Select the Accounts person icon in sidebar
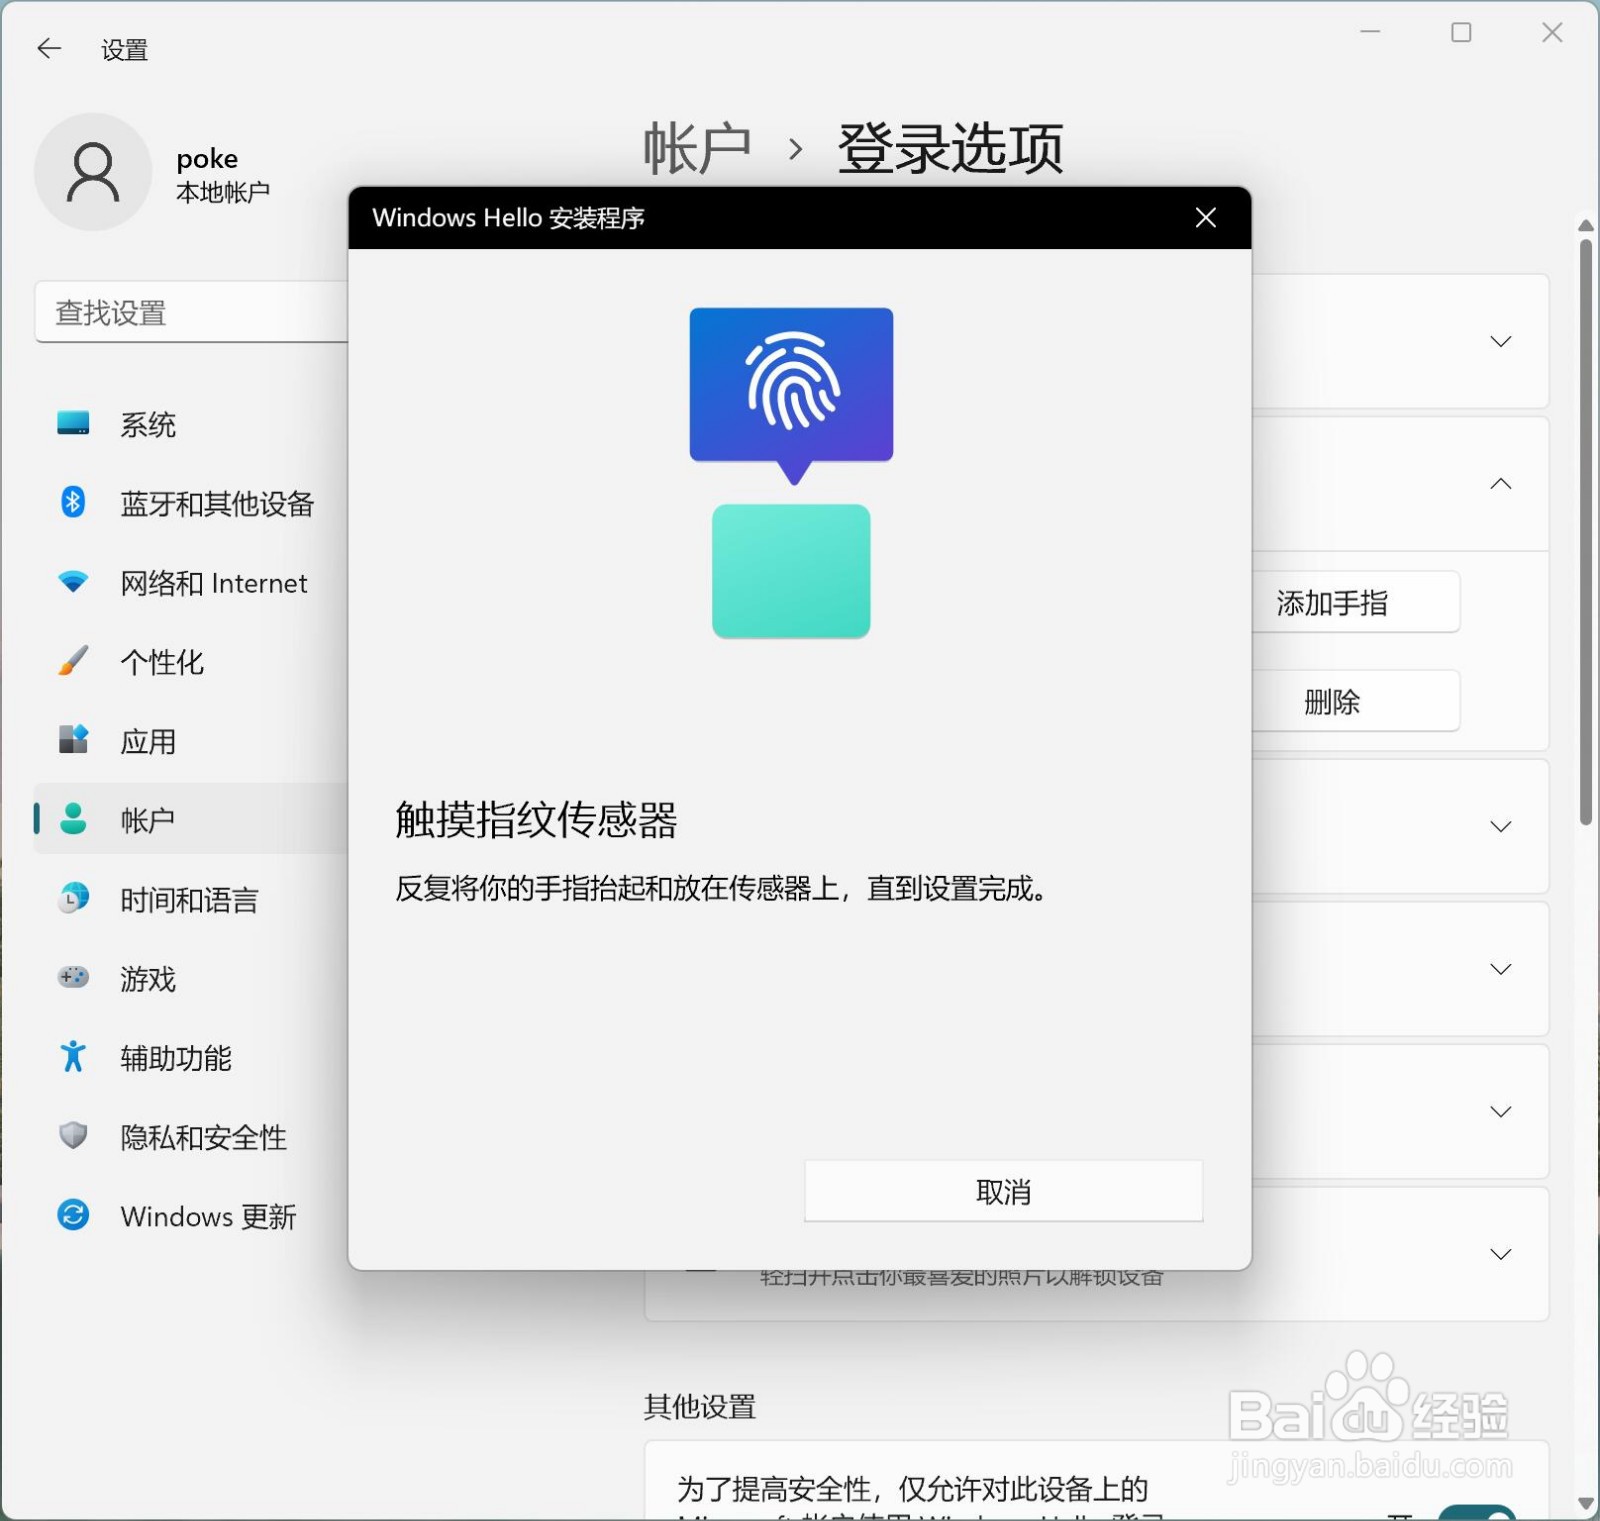 73,819
